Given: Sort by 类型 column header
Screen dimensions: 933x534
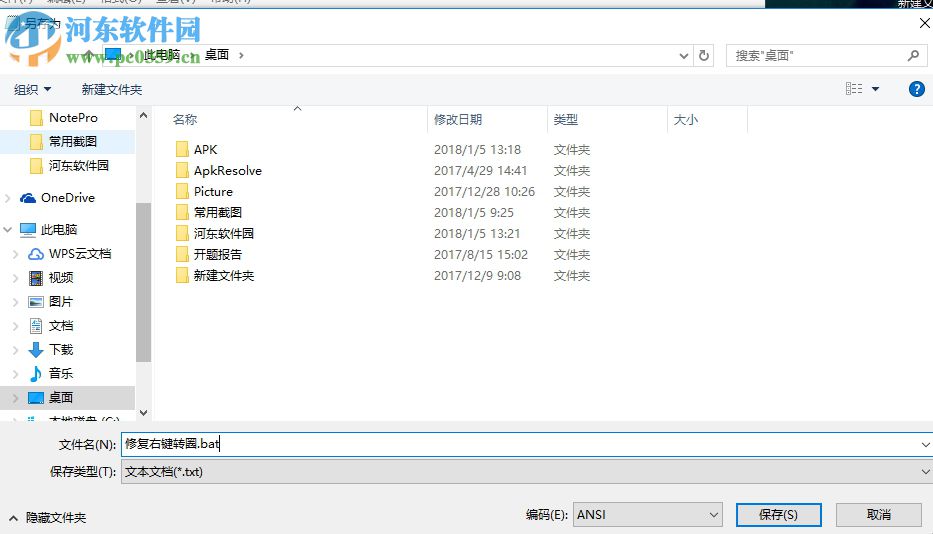Looking at the screenshot, I should 566,120.
